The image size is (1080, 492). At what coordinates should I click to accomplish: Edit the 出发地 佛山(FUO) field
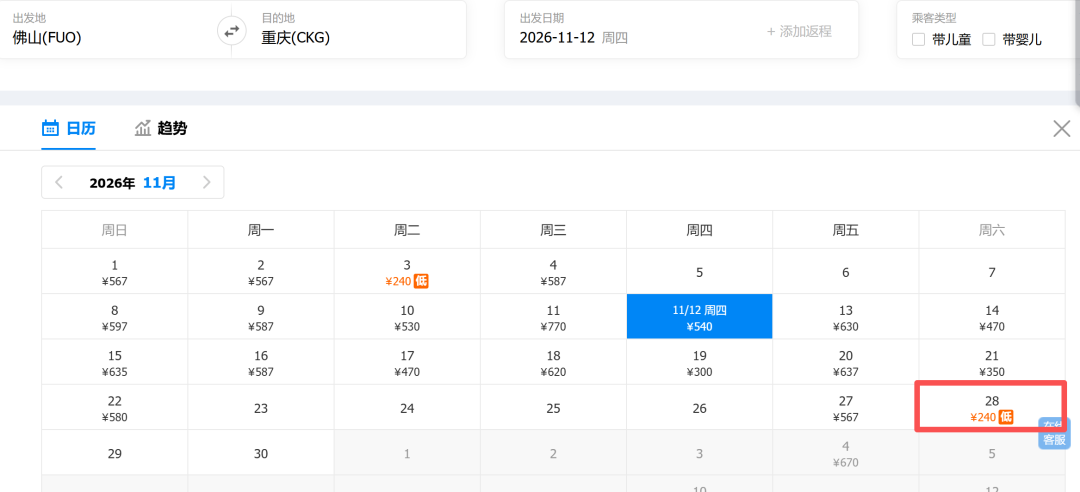pyautogui.click(x=109, y=30)
